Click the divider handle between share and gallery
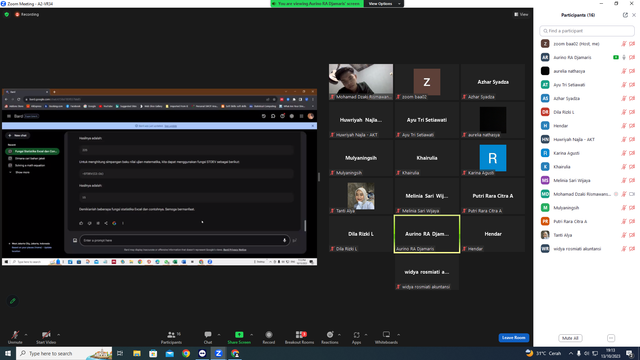The image size is (640, 360). [319, 177]
